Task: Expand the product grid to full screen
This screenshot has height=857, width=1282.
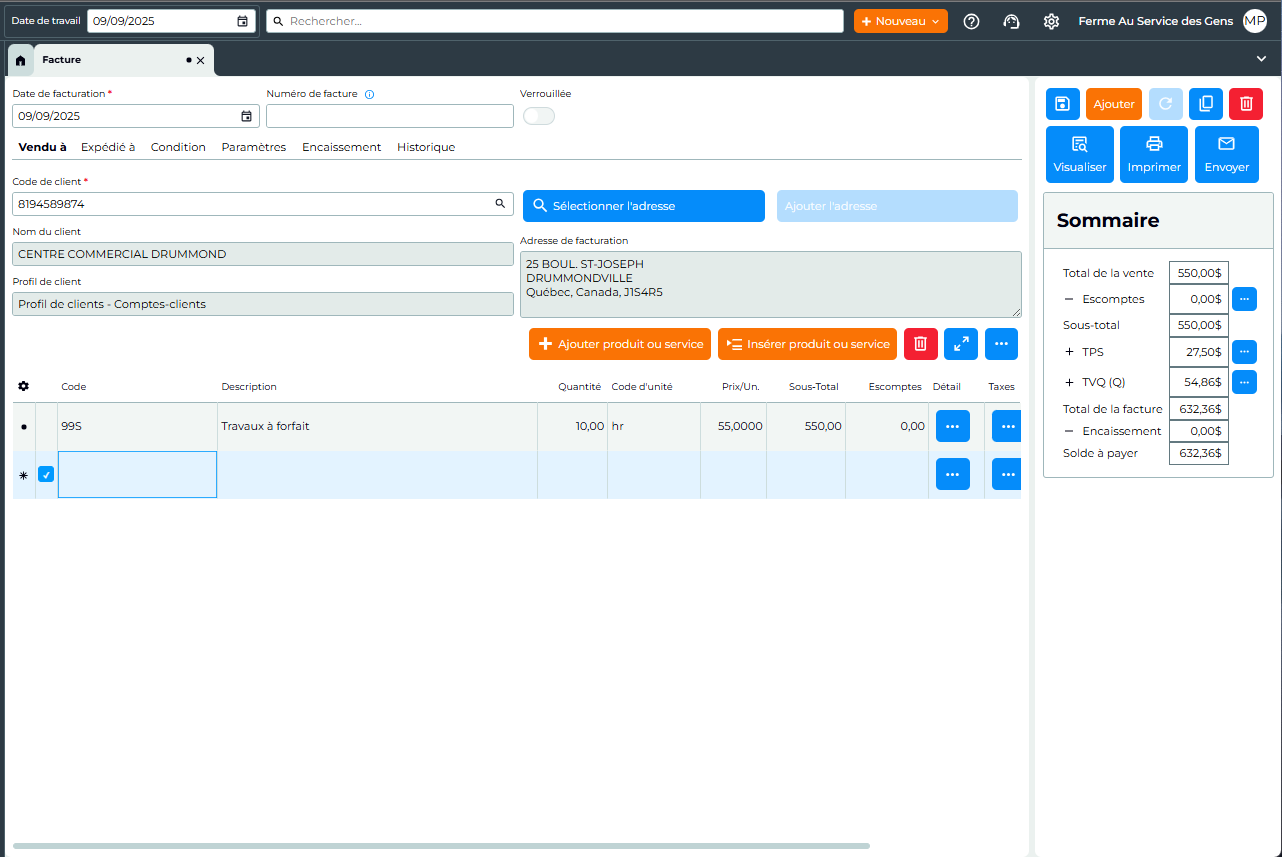Action: click(961, 344)
